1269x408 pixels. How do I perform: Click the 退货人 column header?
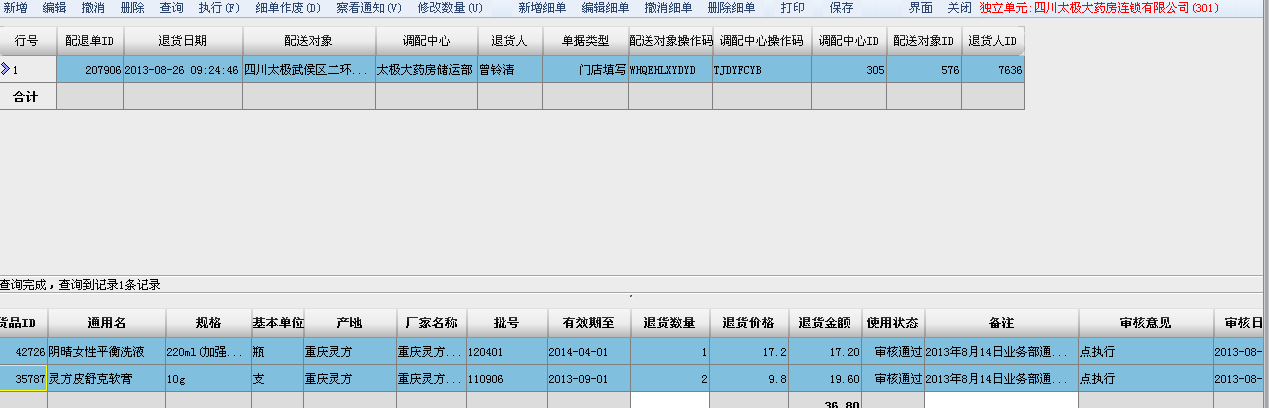510,41
